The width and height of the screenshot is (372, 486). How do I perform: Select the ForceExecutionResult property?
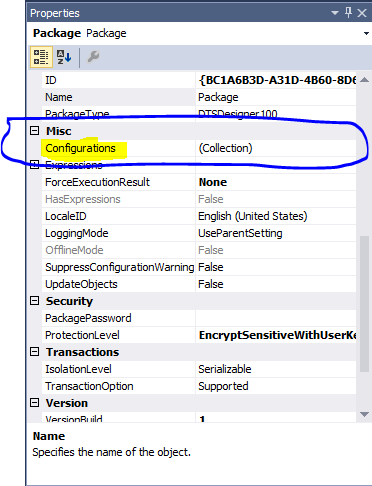tap(97, 182)
